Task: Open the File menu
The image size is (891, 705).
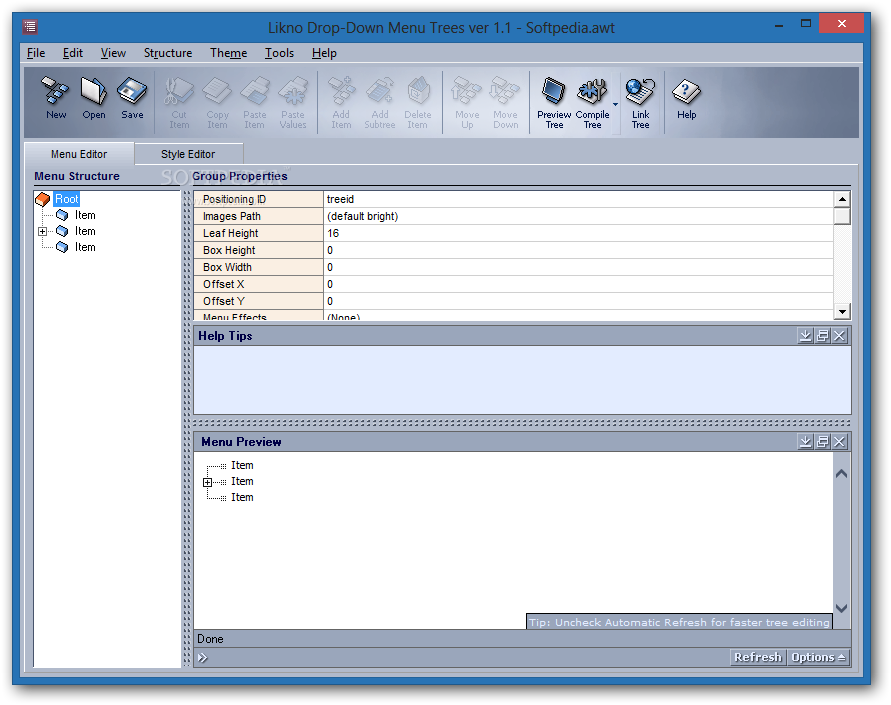Action: (x=36, y=53)
